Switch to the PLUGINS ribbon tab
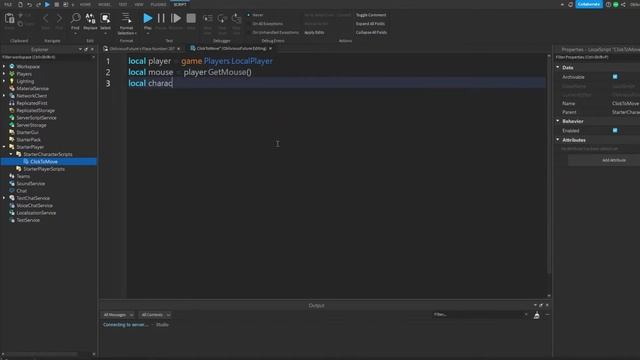640x360 pixels. click(158, 4)
